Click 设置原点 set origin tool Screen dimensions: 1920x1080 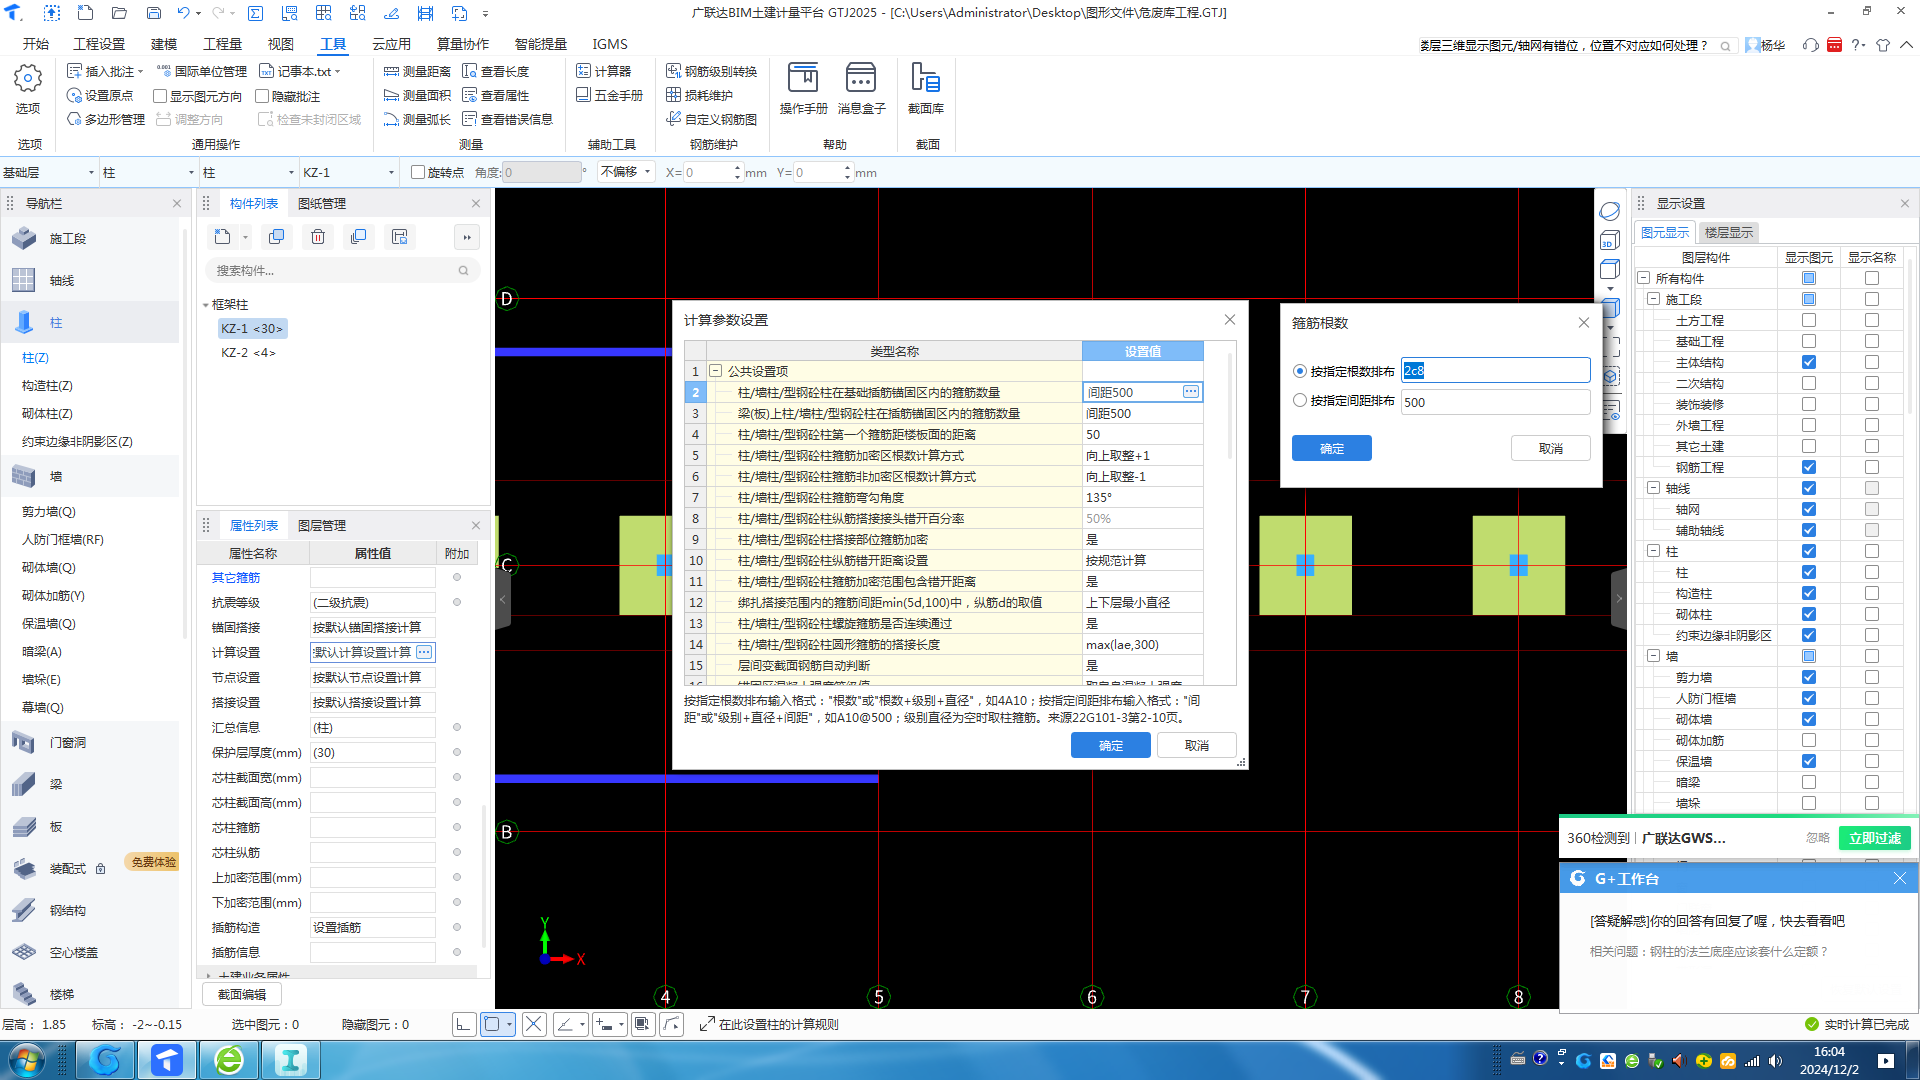click(100, 95)
